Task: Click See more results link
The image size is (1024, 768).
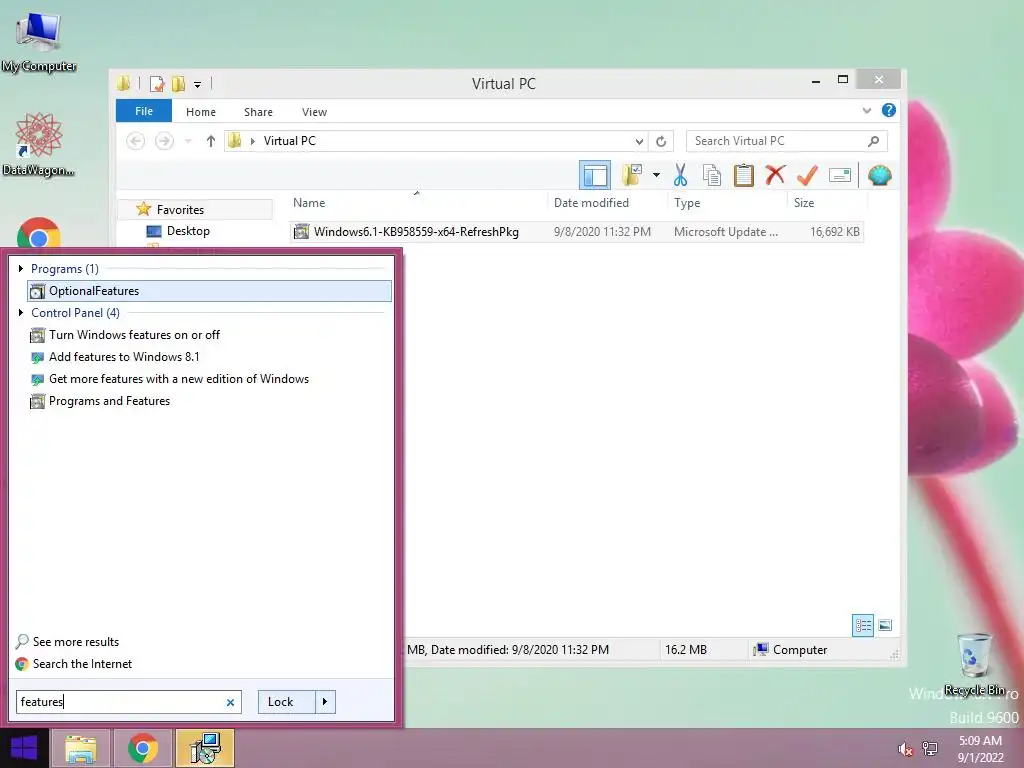Action: (76, 642)
